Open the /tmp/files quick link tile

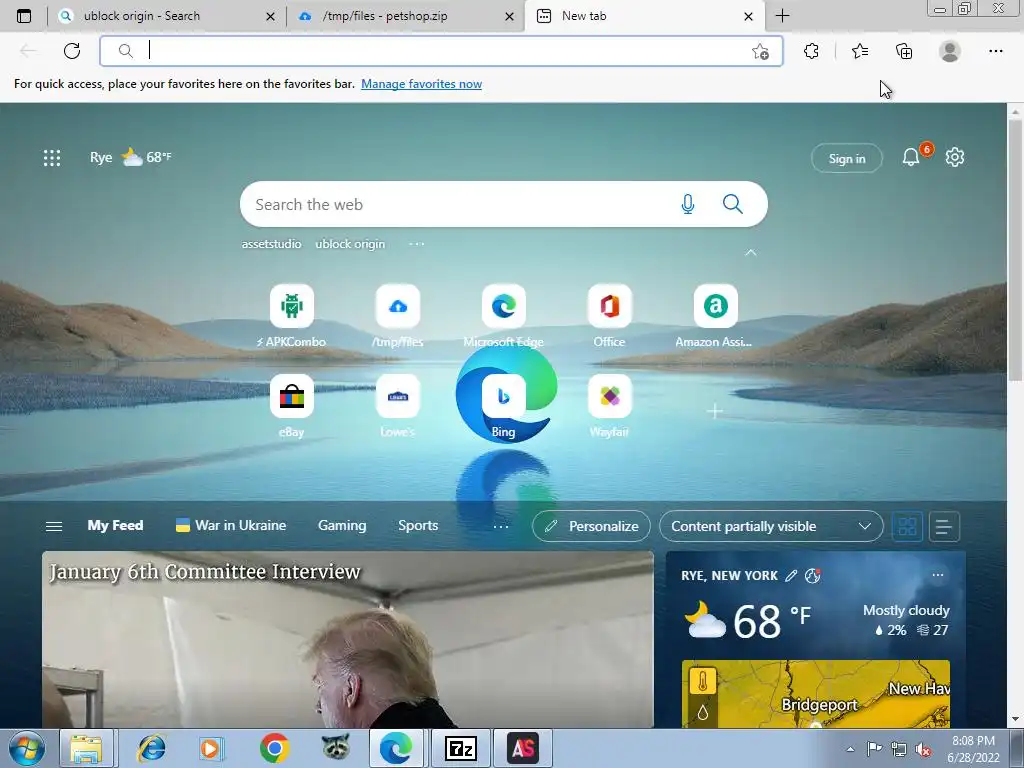pos(398,316)
